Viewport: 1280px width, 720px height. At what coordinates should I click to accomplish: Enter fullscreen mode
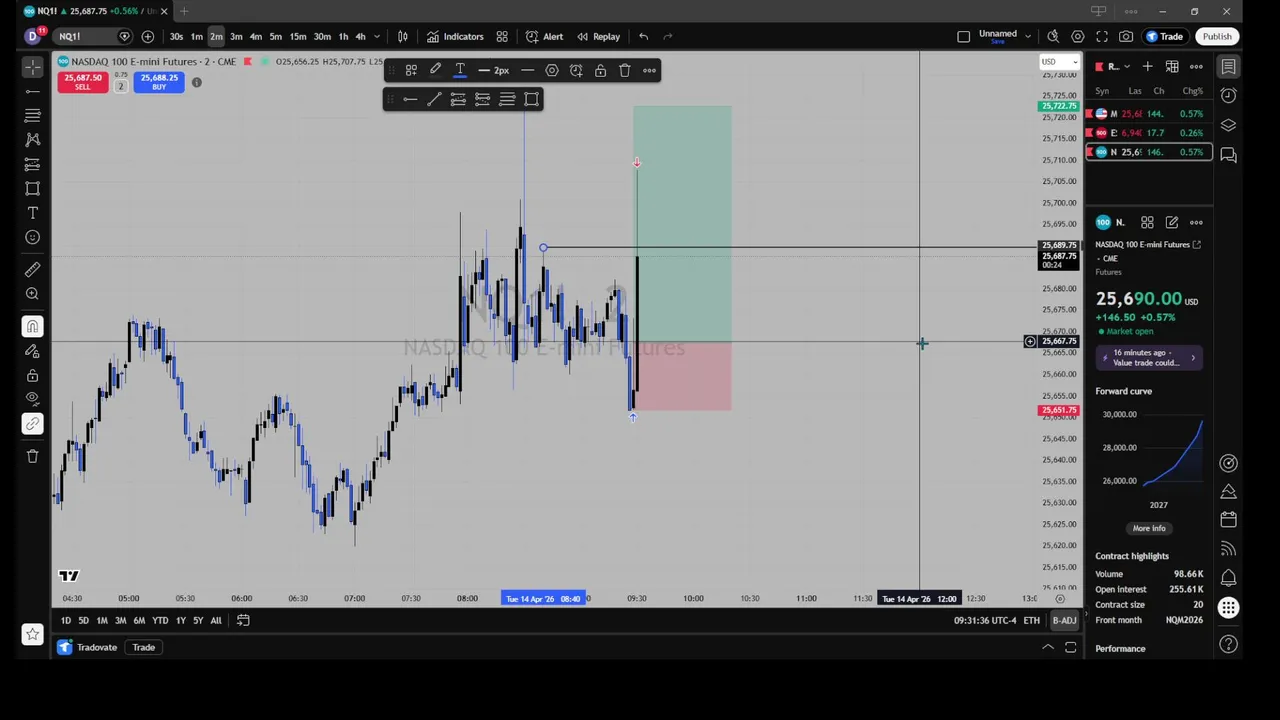(x=1102, y=37)
